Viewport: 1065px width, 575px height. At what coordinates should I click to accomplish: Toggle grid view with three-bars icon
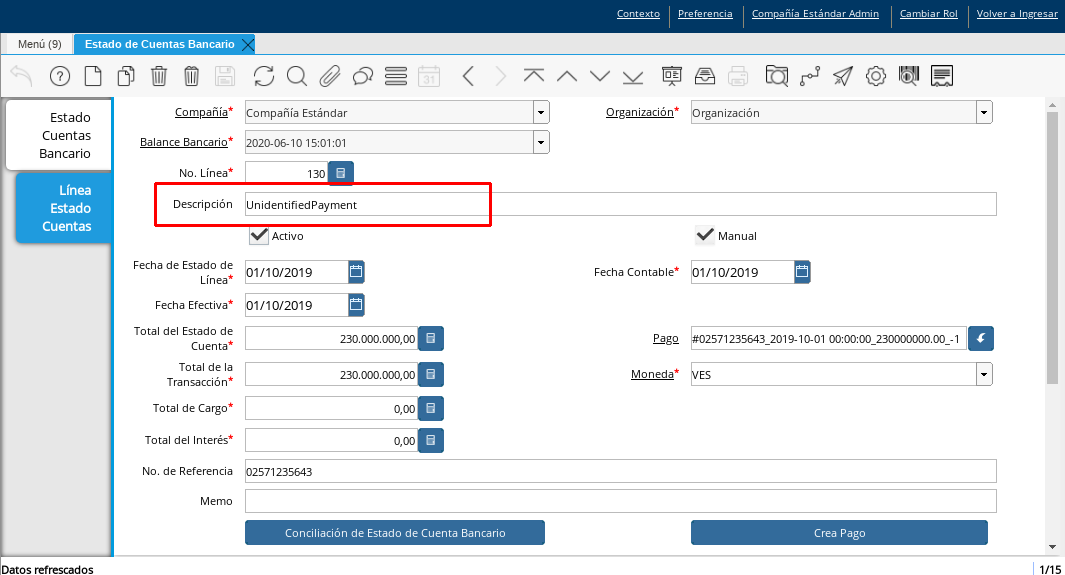396,76
